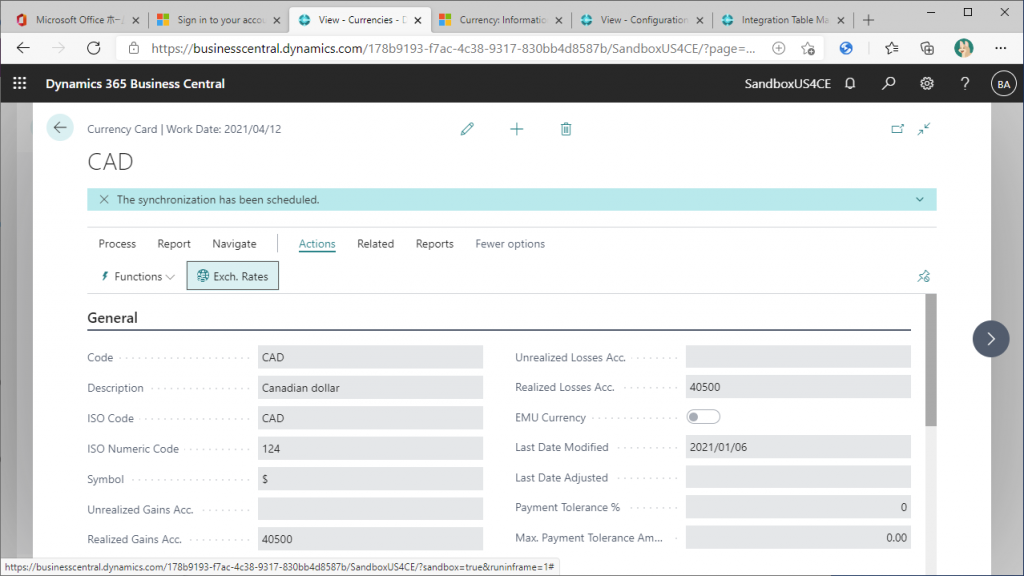Click the Last Date Modified field

[798, 447]
